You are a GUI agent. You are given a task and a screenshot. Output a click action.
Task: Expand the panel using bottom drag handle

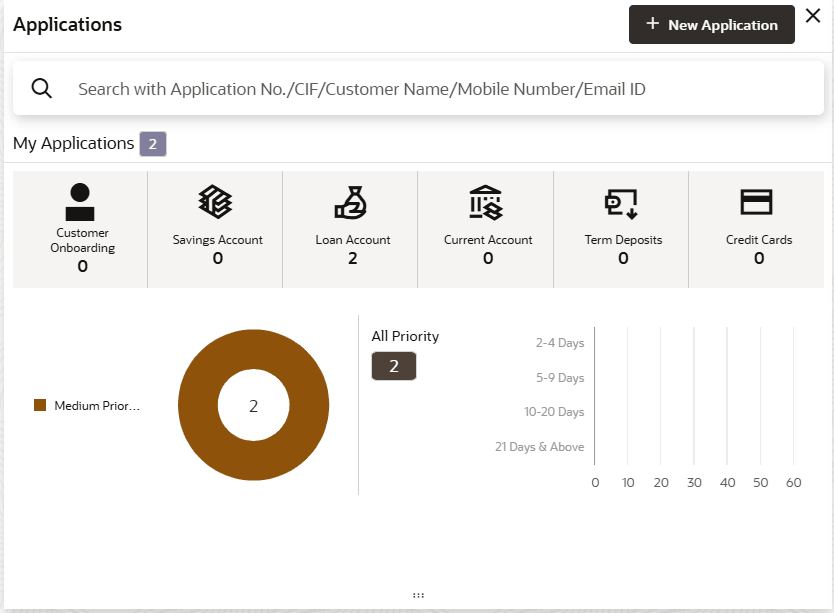[x=418, y=595]
